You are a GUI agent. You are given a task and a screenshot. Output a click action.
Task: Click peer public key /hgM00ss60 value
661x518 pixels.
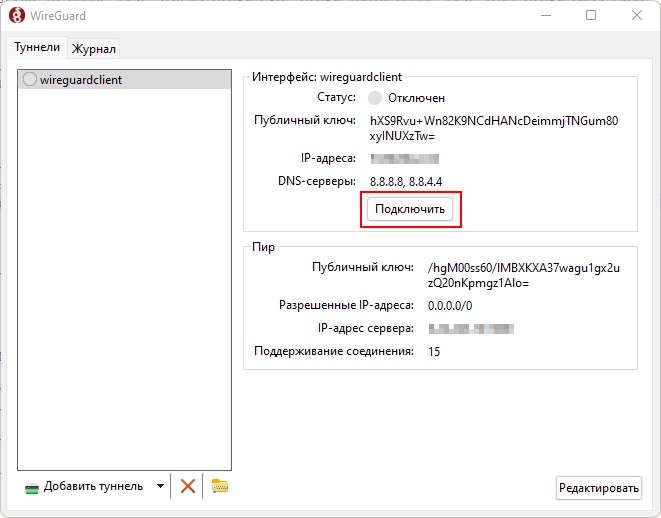coord(524,275)
